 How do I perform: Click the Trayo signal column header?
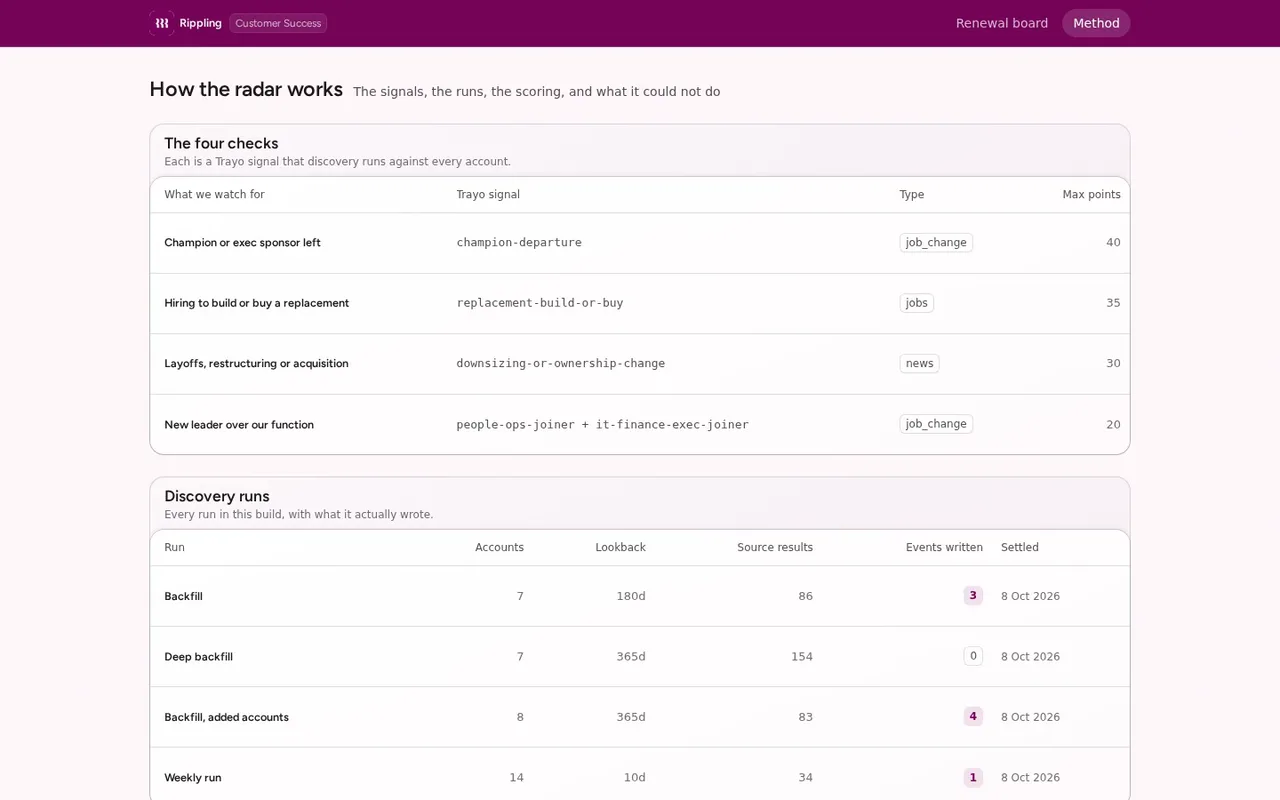point(488,195)
